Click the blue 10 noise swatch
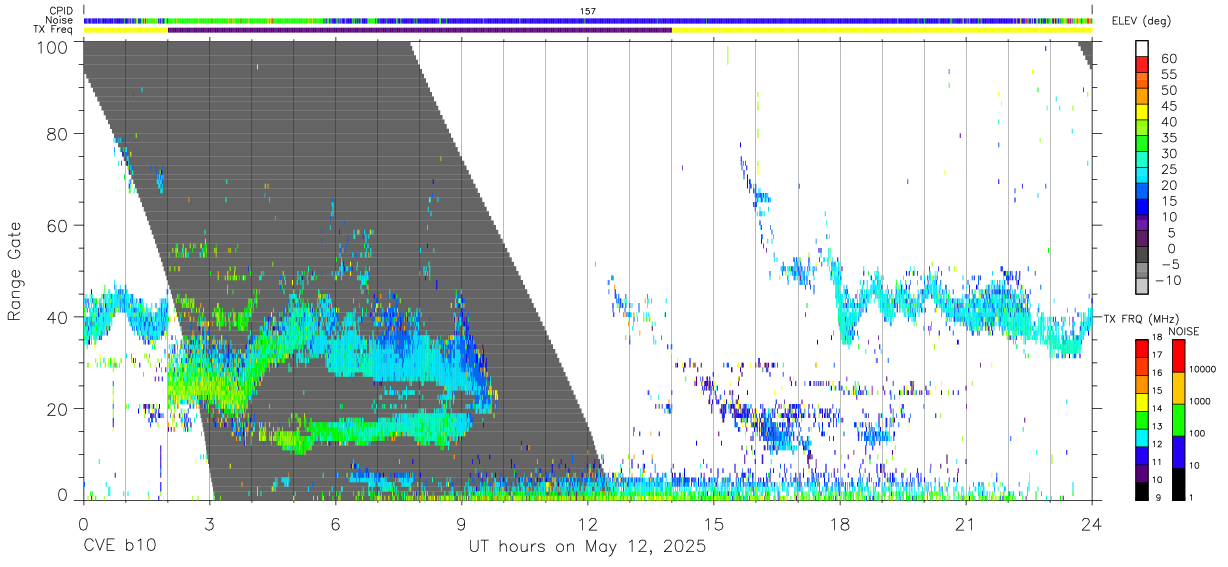 coord(1178,452)
